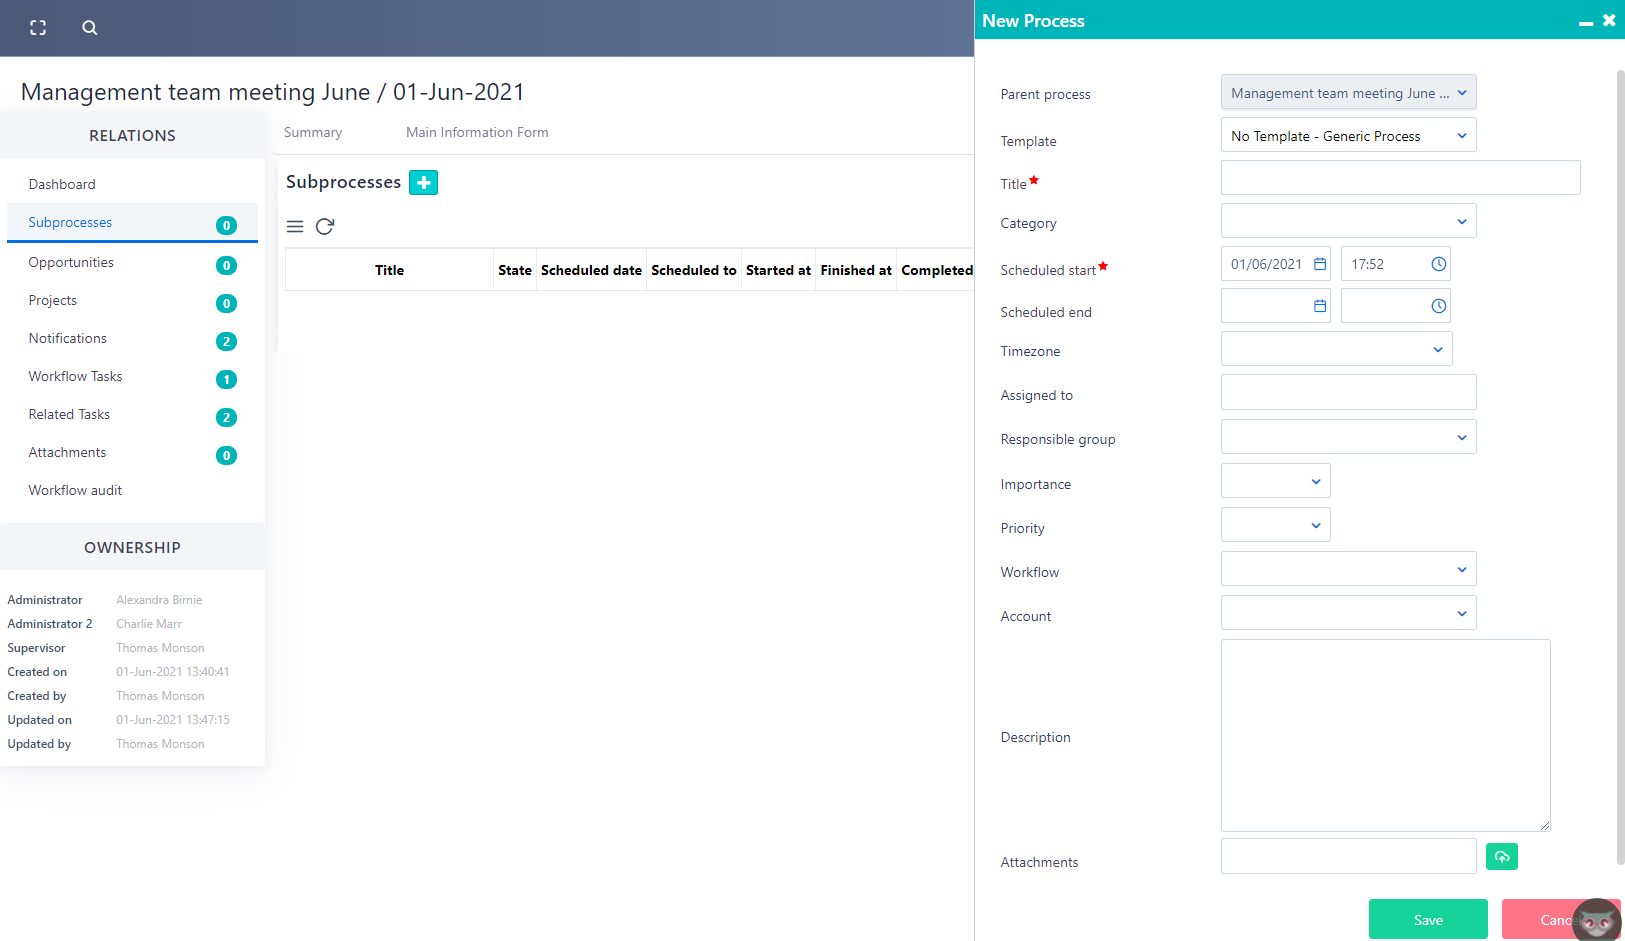Open the Category dropdown
The image size is (1625, 941).
[1349, 221]
